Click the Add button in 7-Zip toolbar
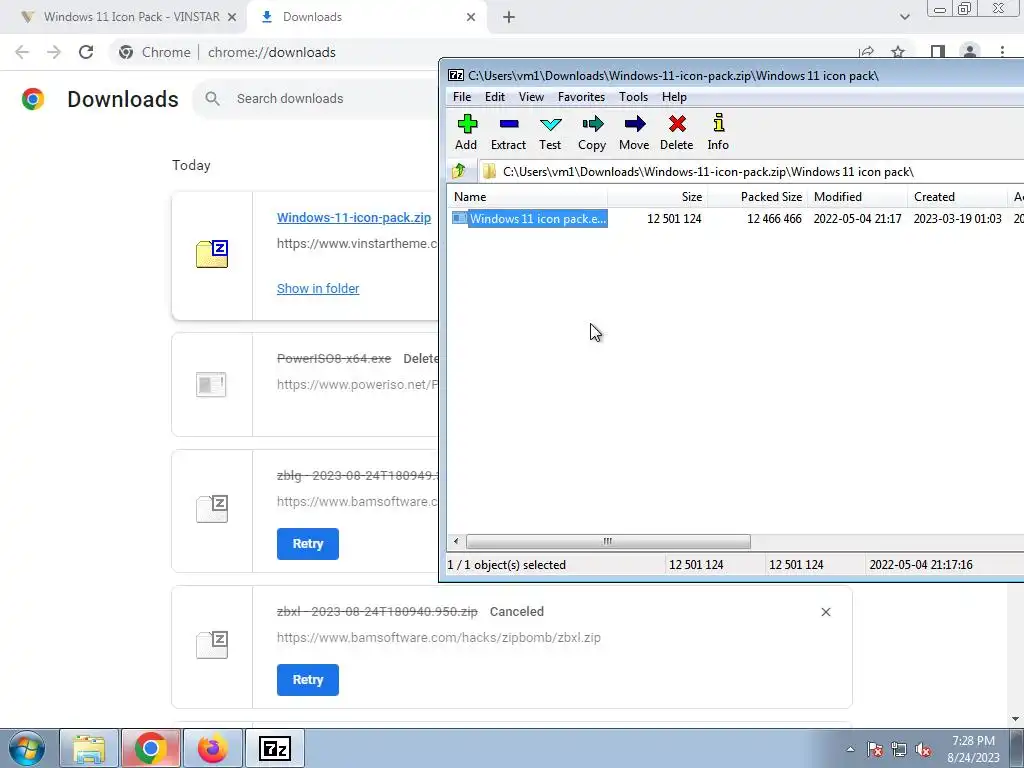 coord(466,133)
